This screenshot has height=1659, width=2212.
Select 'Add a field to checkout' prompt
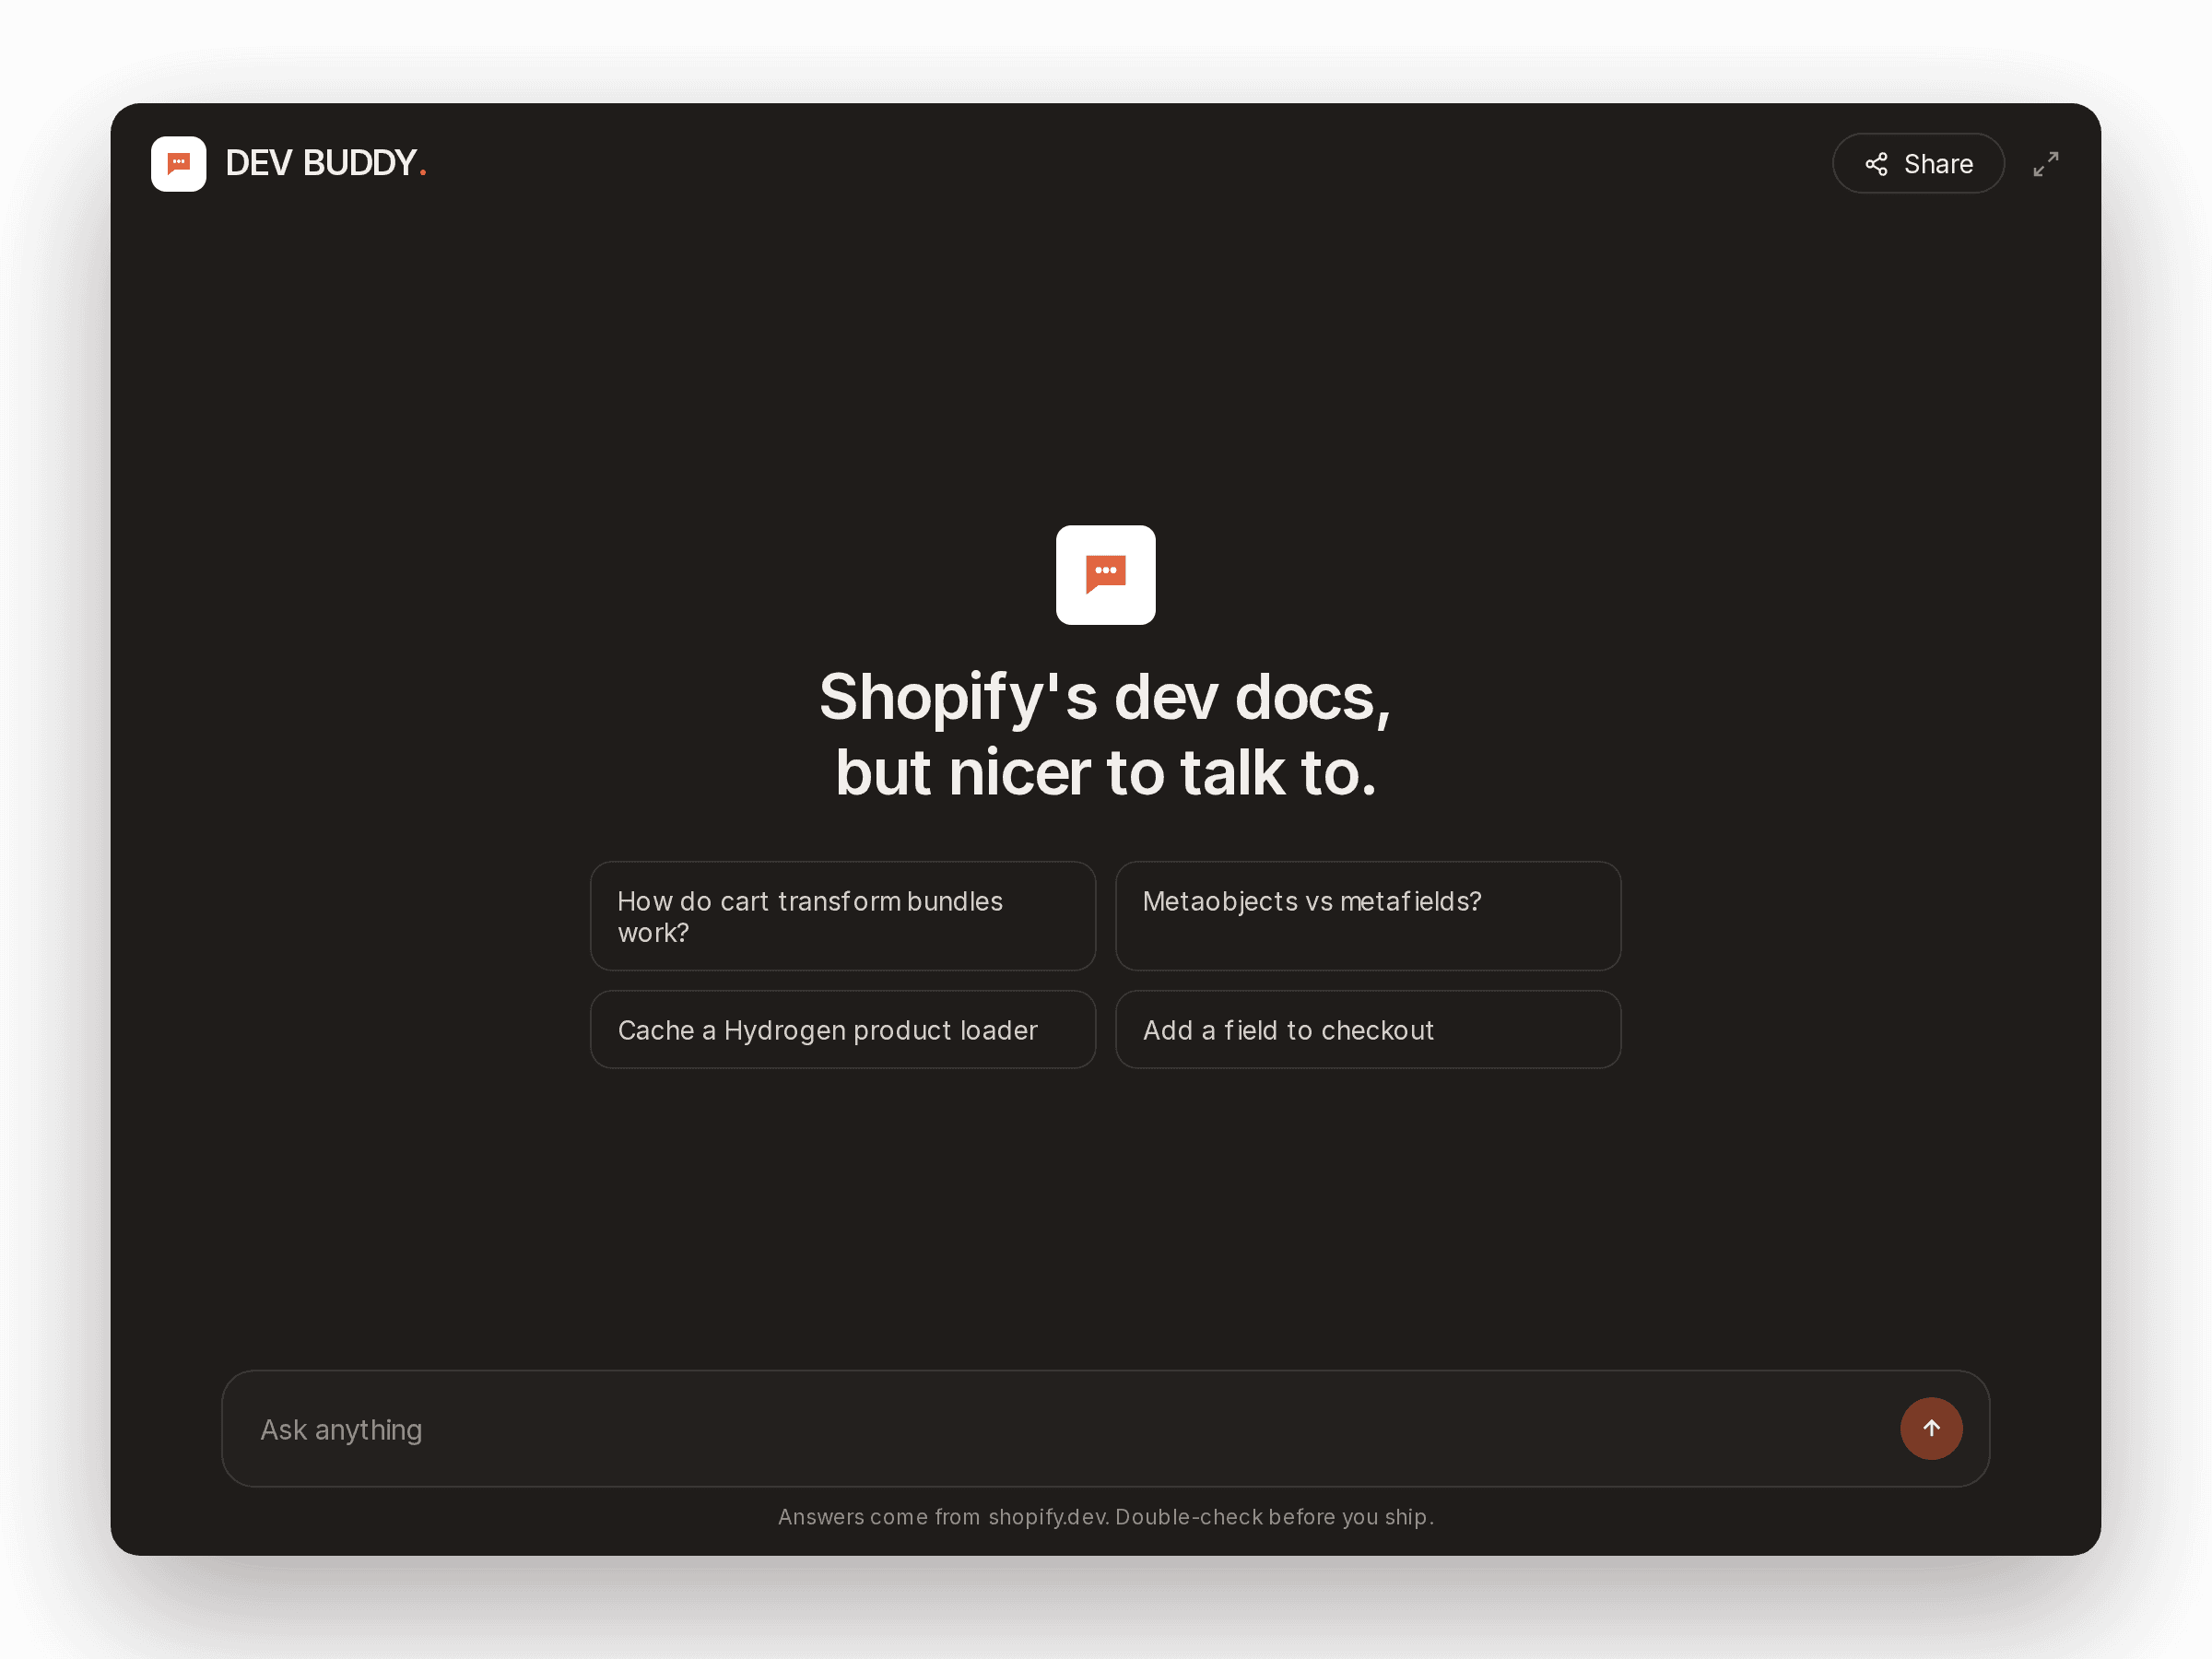tap(1368, 1029)
